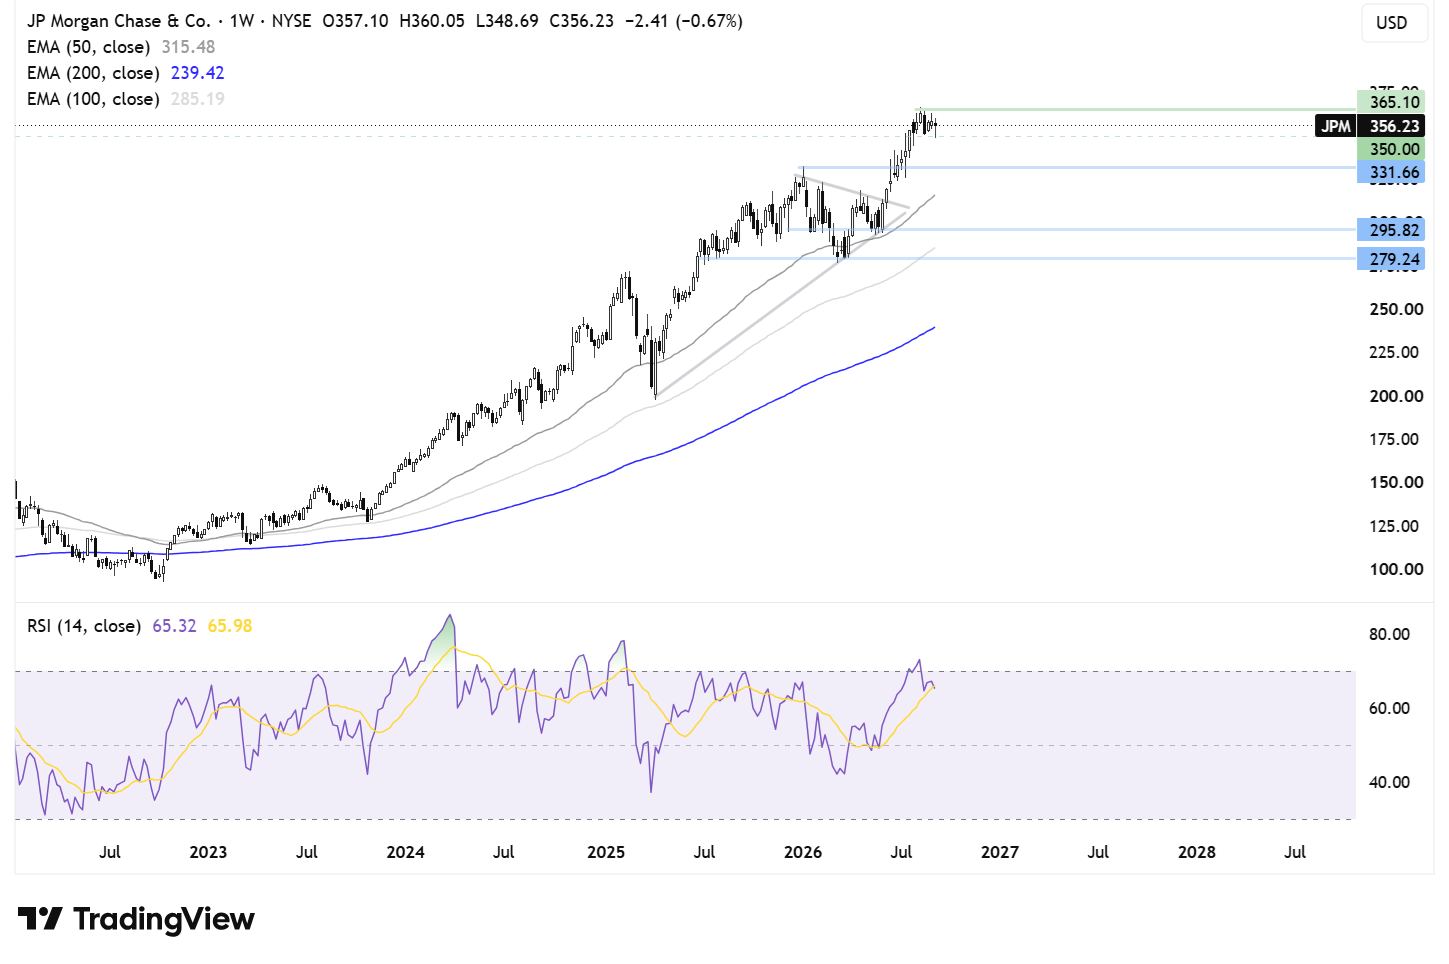Click the 1W interval label
The image size is (1449, 964).
pyautogui.click(x=241, y=21)
